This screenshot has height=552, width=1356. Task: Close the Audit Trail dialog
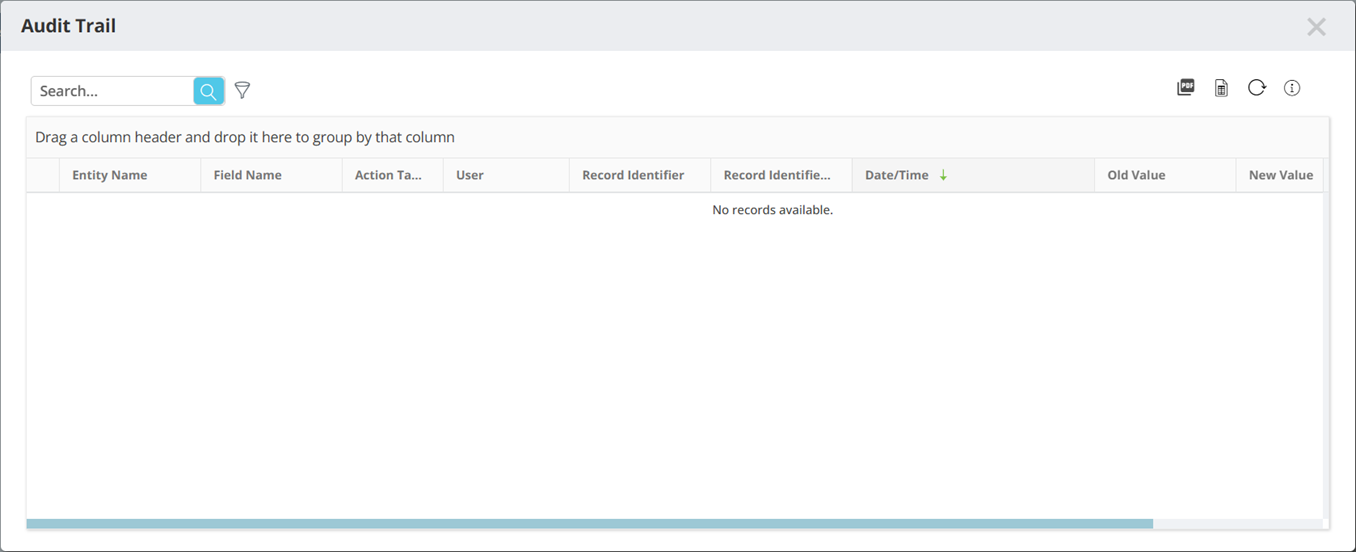point(1316,27)
